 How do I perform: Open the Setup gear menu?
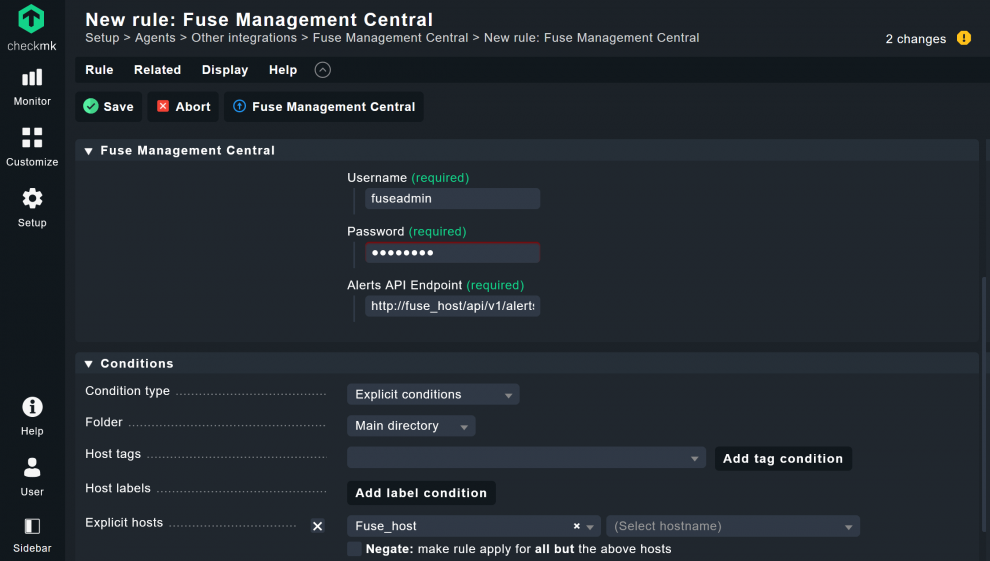(32, 208)
